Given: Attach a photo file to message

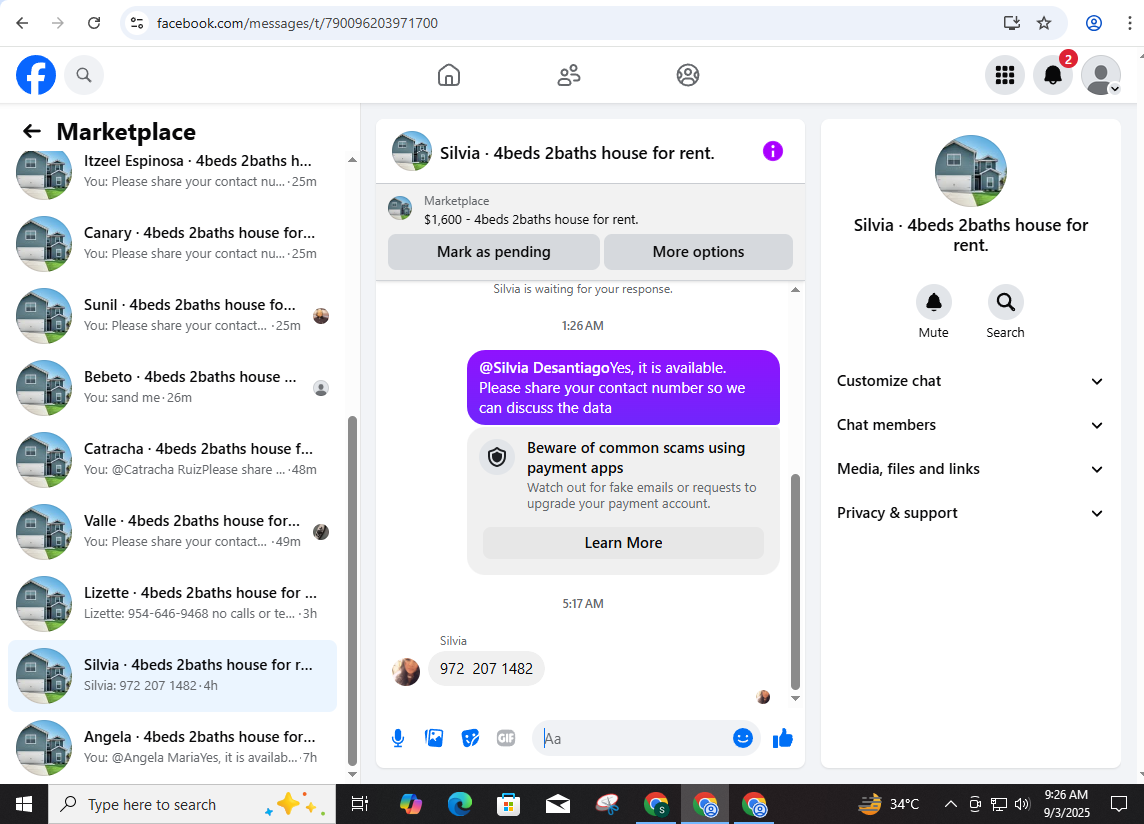Looking at the screenshot, I should 434,739.
